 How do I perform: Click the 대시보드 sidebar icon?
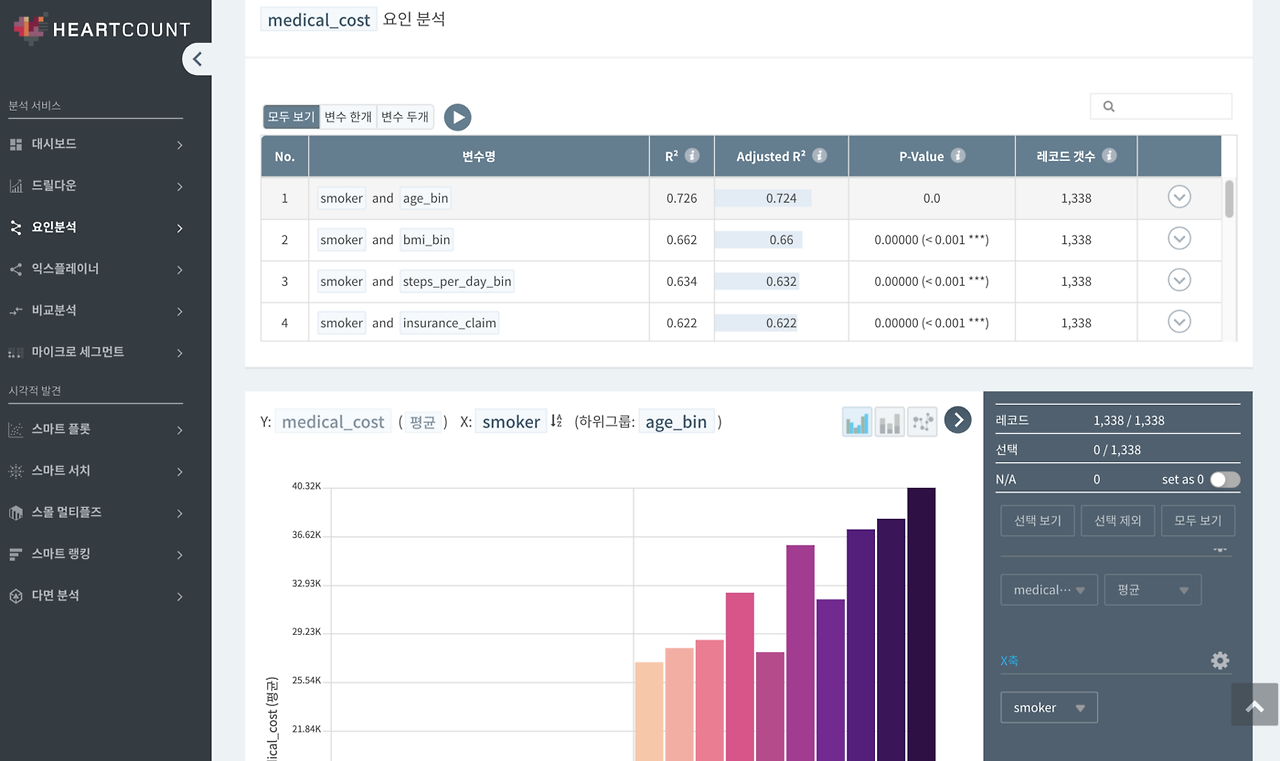(15, 145)
